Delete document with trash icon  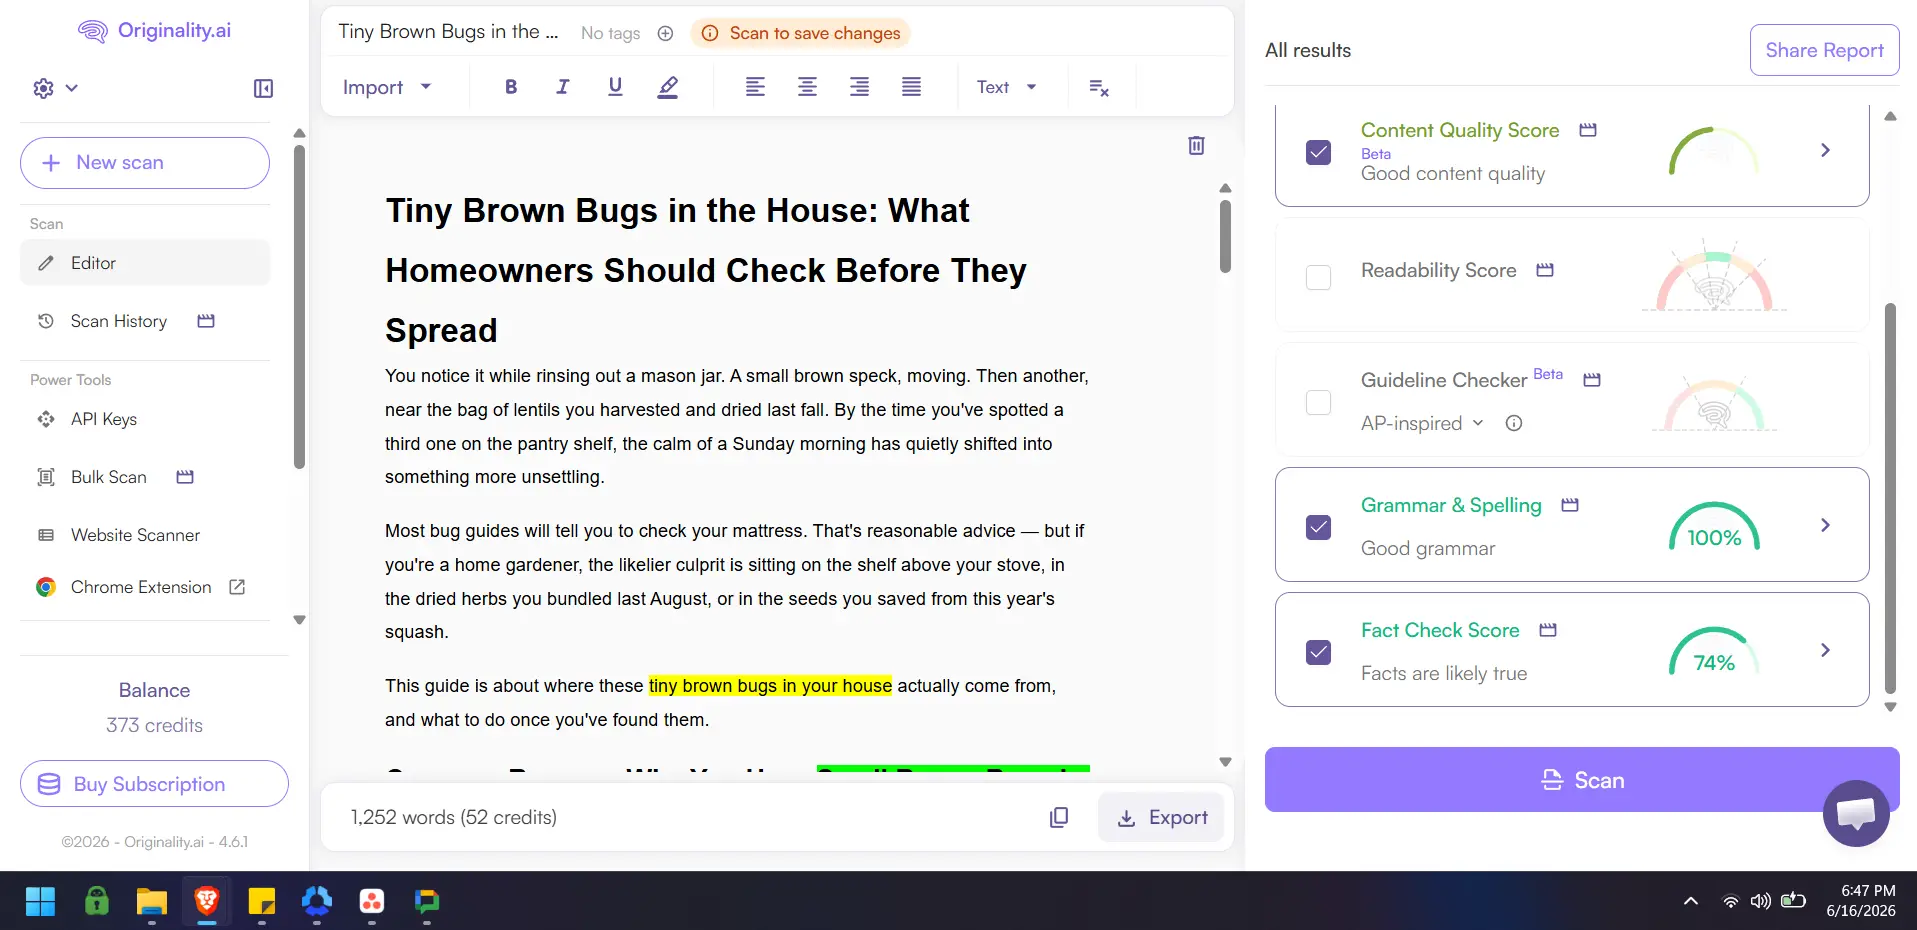[1196, 146]
